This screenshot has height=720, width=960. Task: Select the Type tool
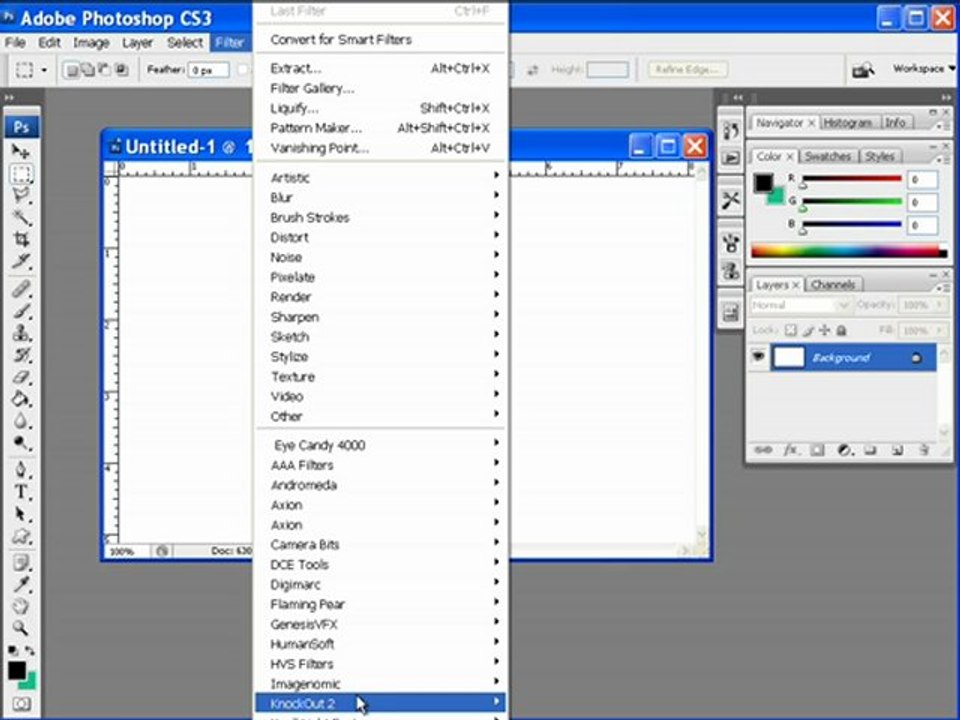click(21, 492)
